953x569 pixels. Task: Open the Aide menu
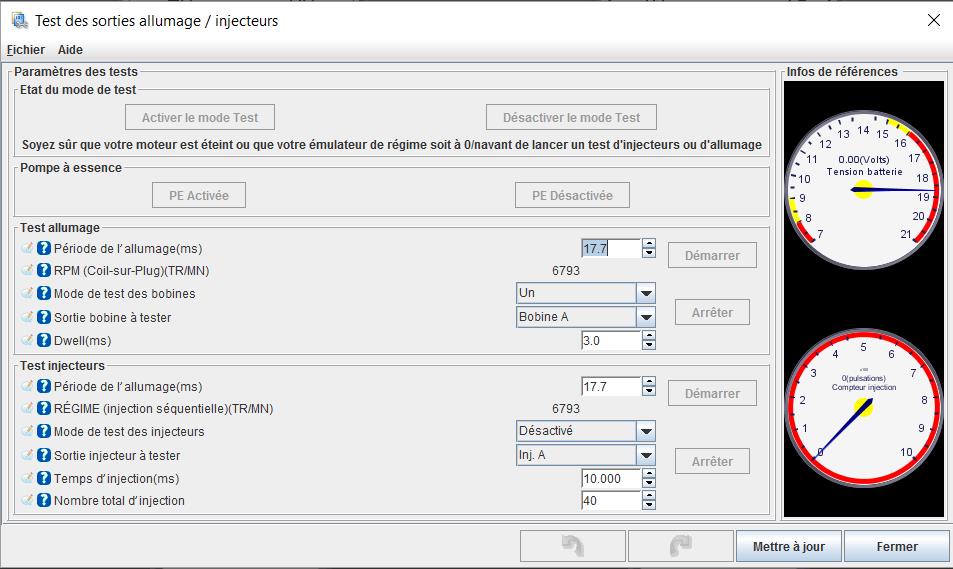pos(70,50)
